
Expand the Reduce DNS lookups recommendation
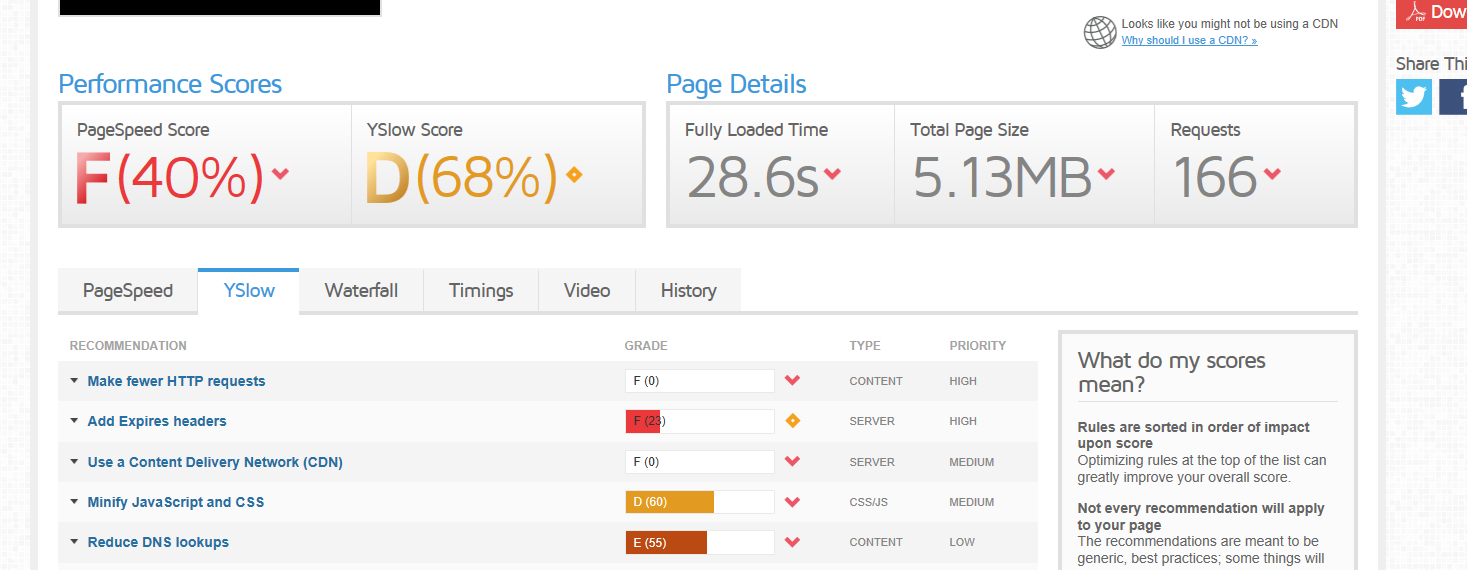coord(75,542)
